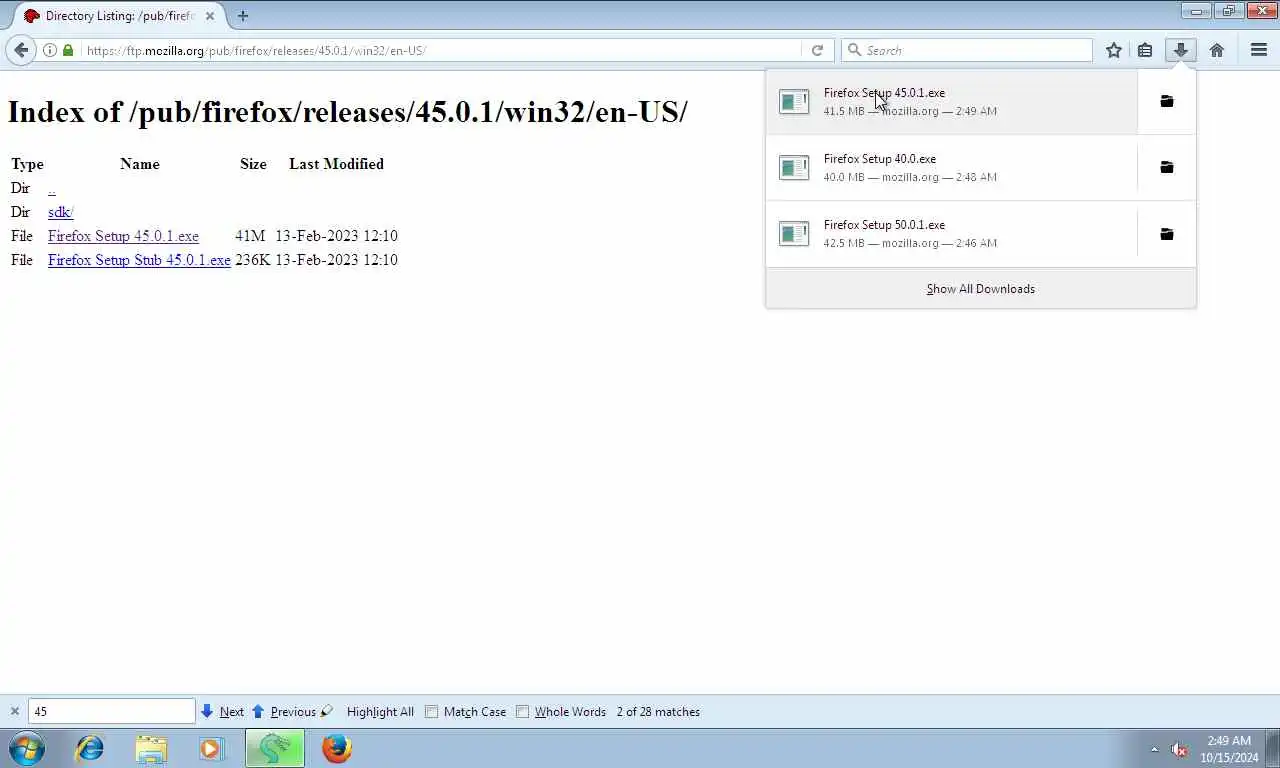Click the 'Name' column header
The width and height of the screenshot is (1280, 768).
tap(139, 164)
